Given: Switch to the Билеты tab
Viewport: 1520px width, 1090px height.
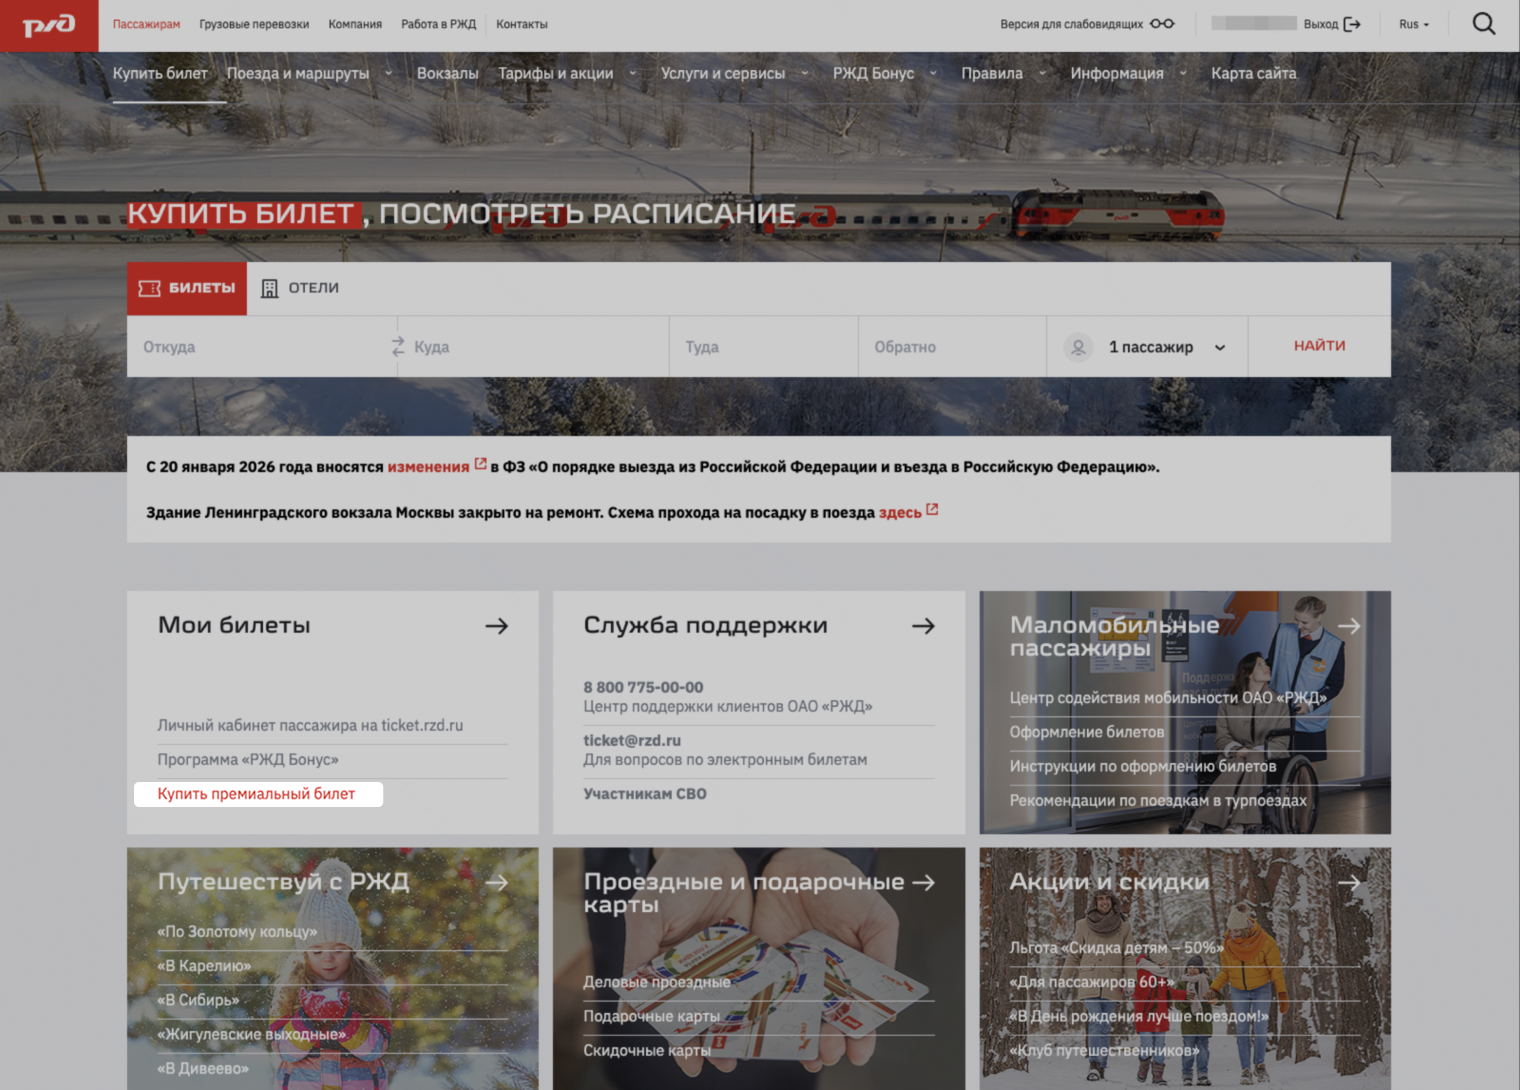Looking at the screenshot, I should [187, 288].
